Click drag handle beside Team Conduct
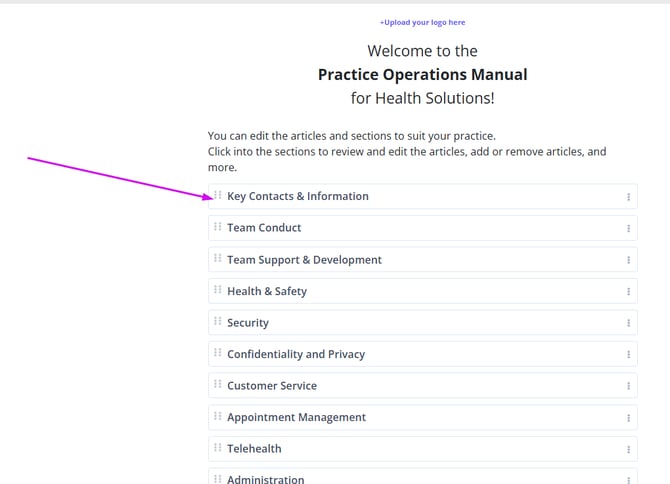The height and width of the screenshot is (484, 670). tap(218, 228)
